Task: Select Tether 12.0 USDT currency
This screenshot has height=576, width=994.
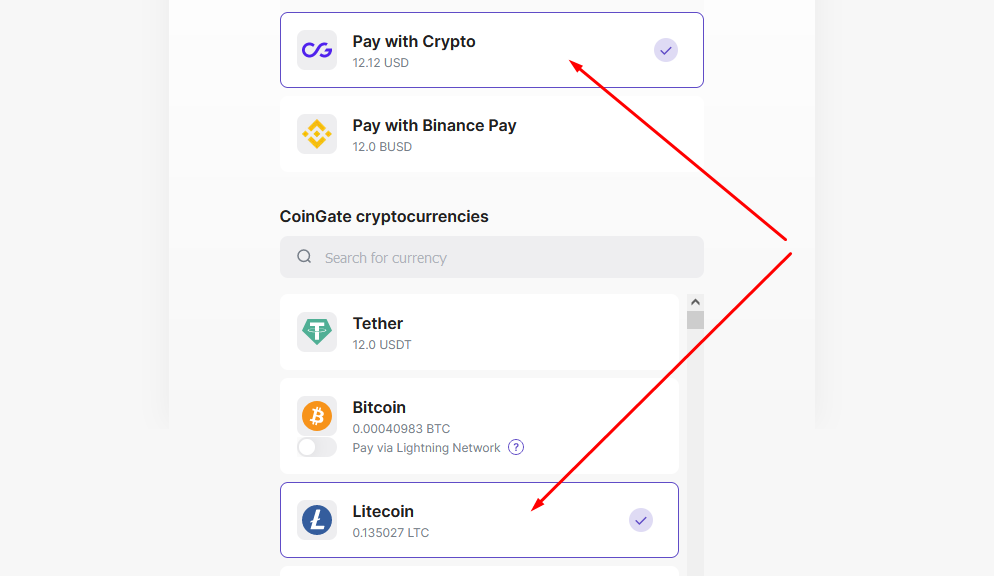Action: tap(480, 332)
